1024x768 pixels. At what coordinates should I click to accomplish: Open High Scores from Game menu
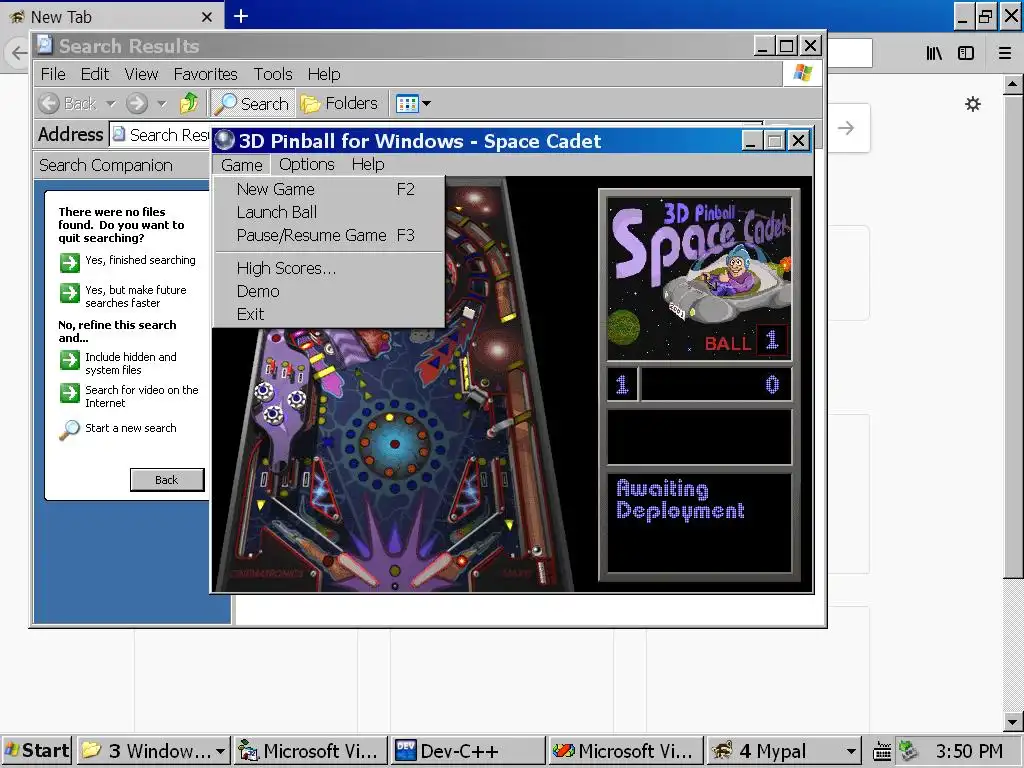point(328,268)
